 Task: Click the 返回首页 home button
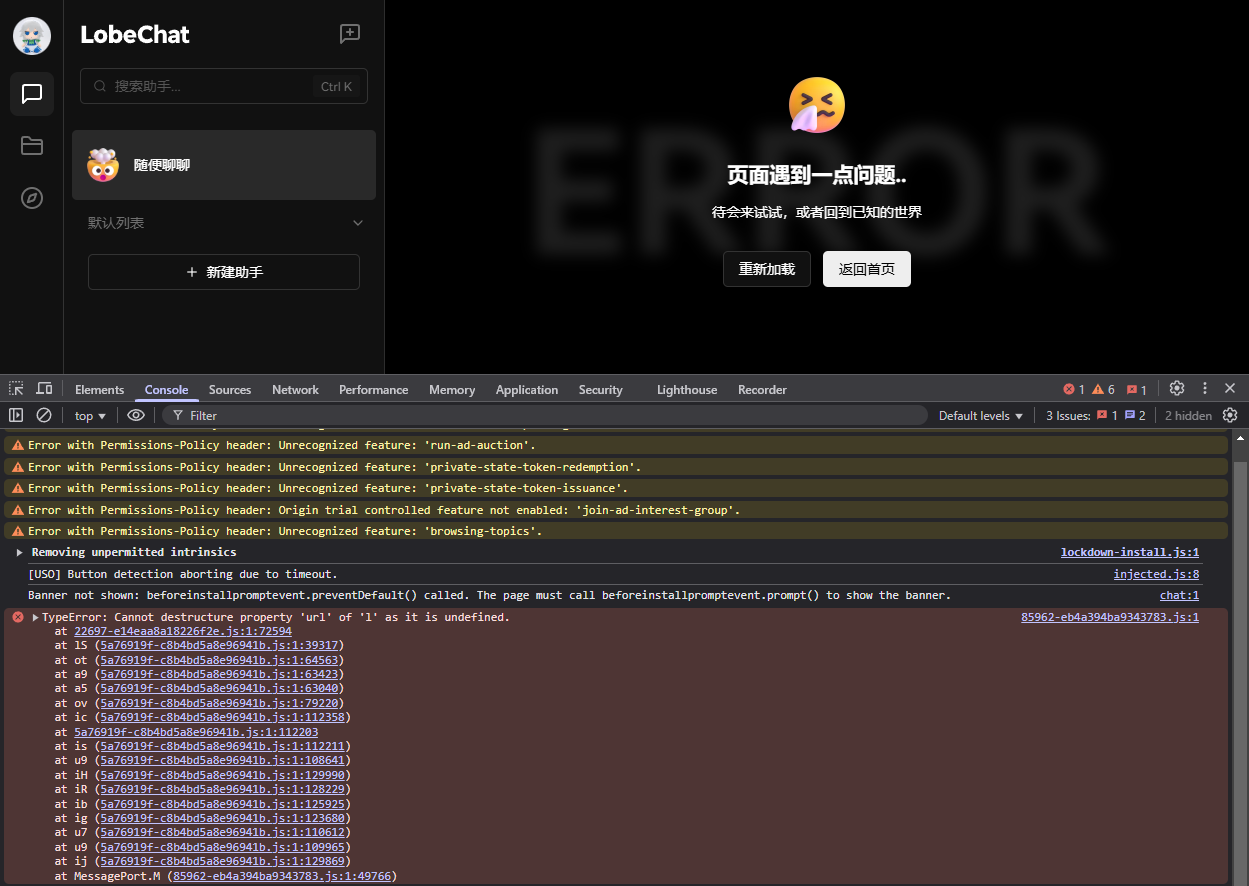pyautogui.click(x=867, y=269)
